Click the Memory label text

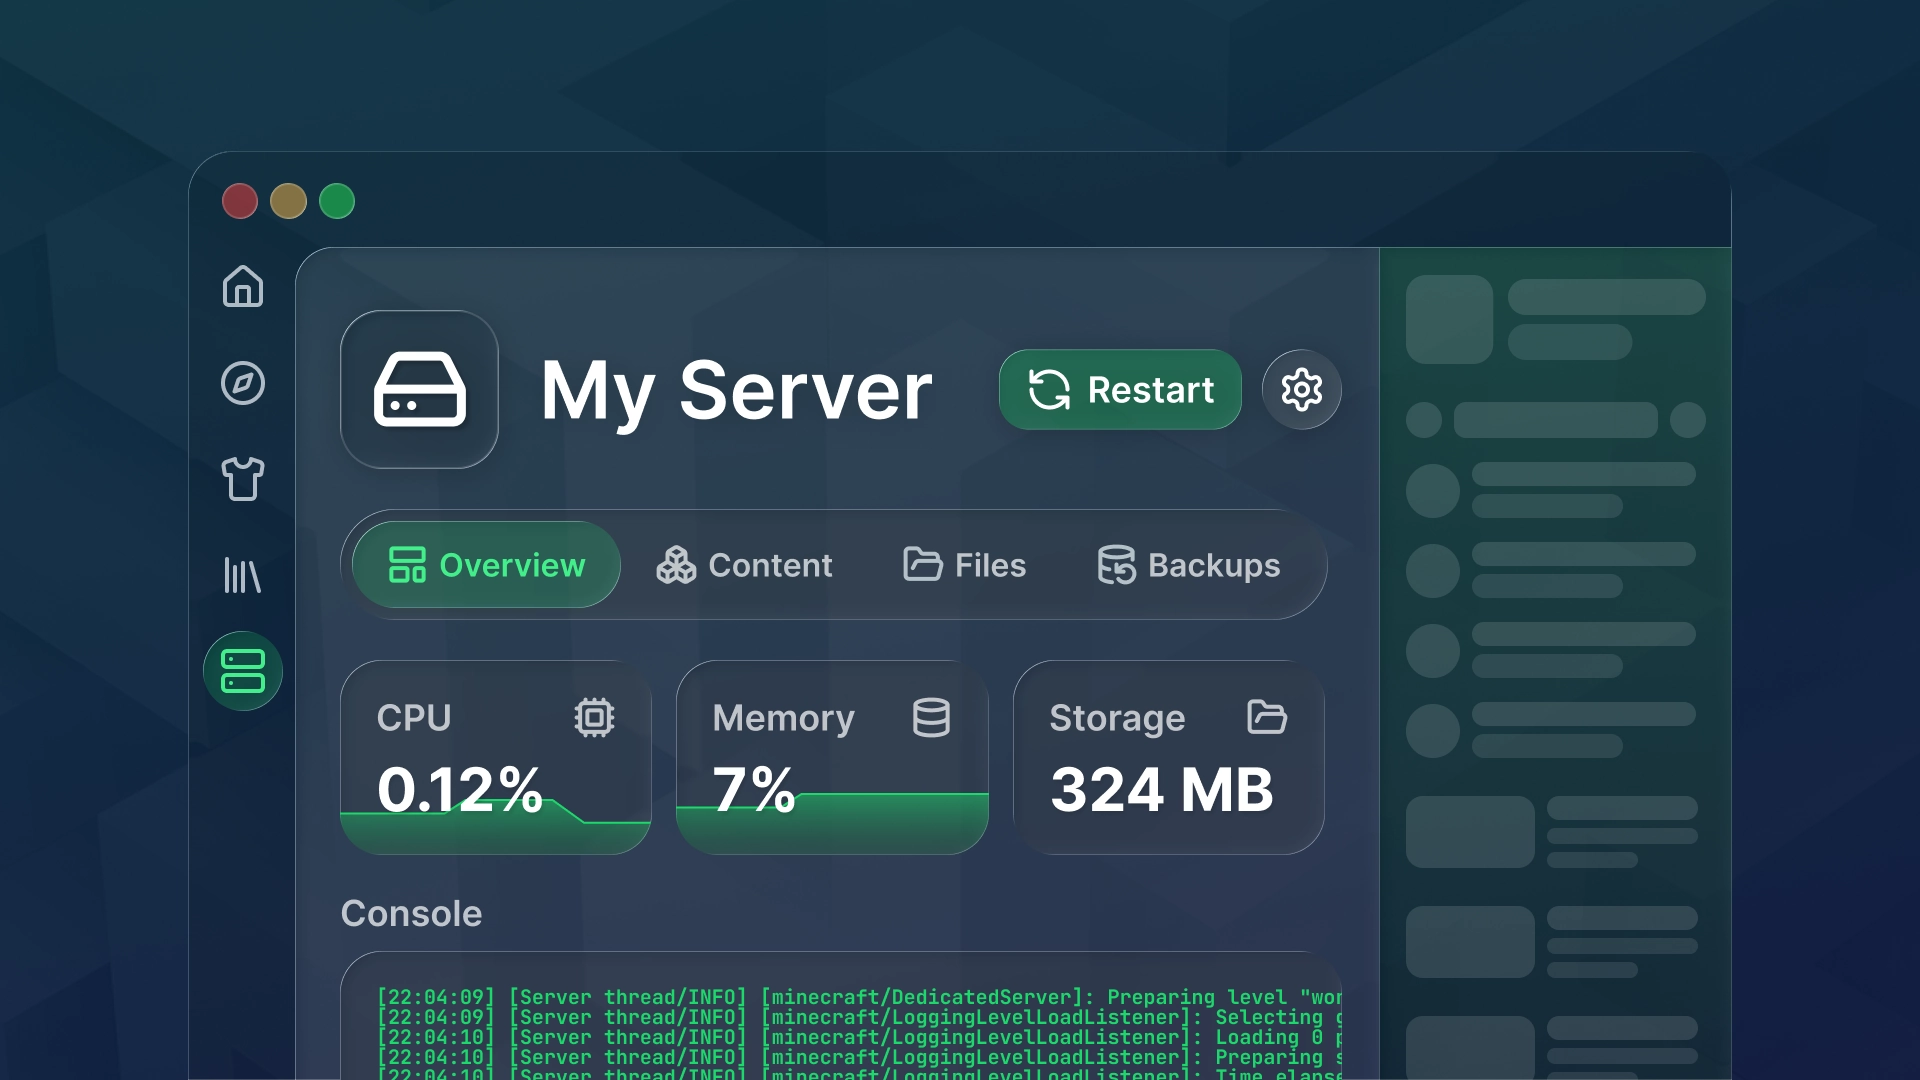784,718
